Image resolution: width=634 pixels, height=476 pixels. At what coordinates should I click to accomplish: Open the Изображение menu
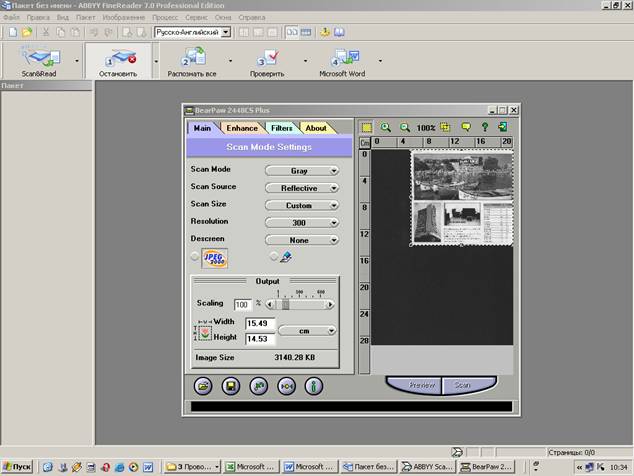pos(123,17)
